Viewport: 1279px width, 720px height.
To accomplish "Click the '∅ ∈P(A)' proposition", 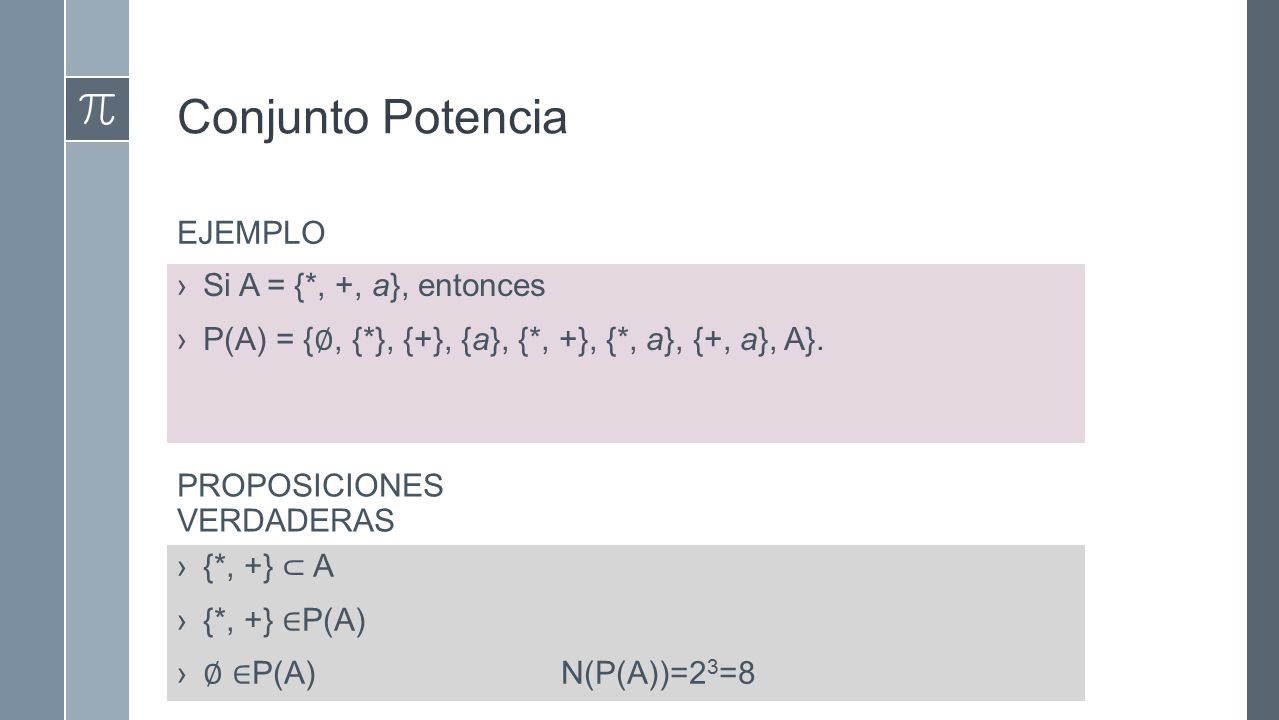I will (x=260, y=675).
